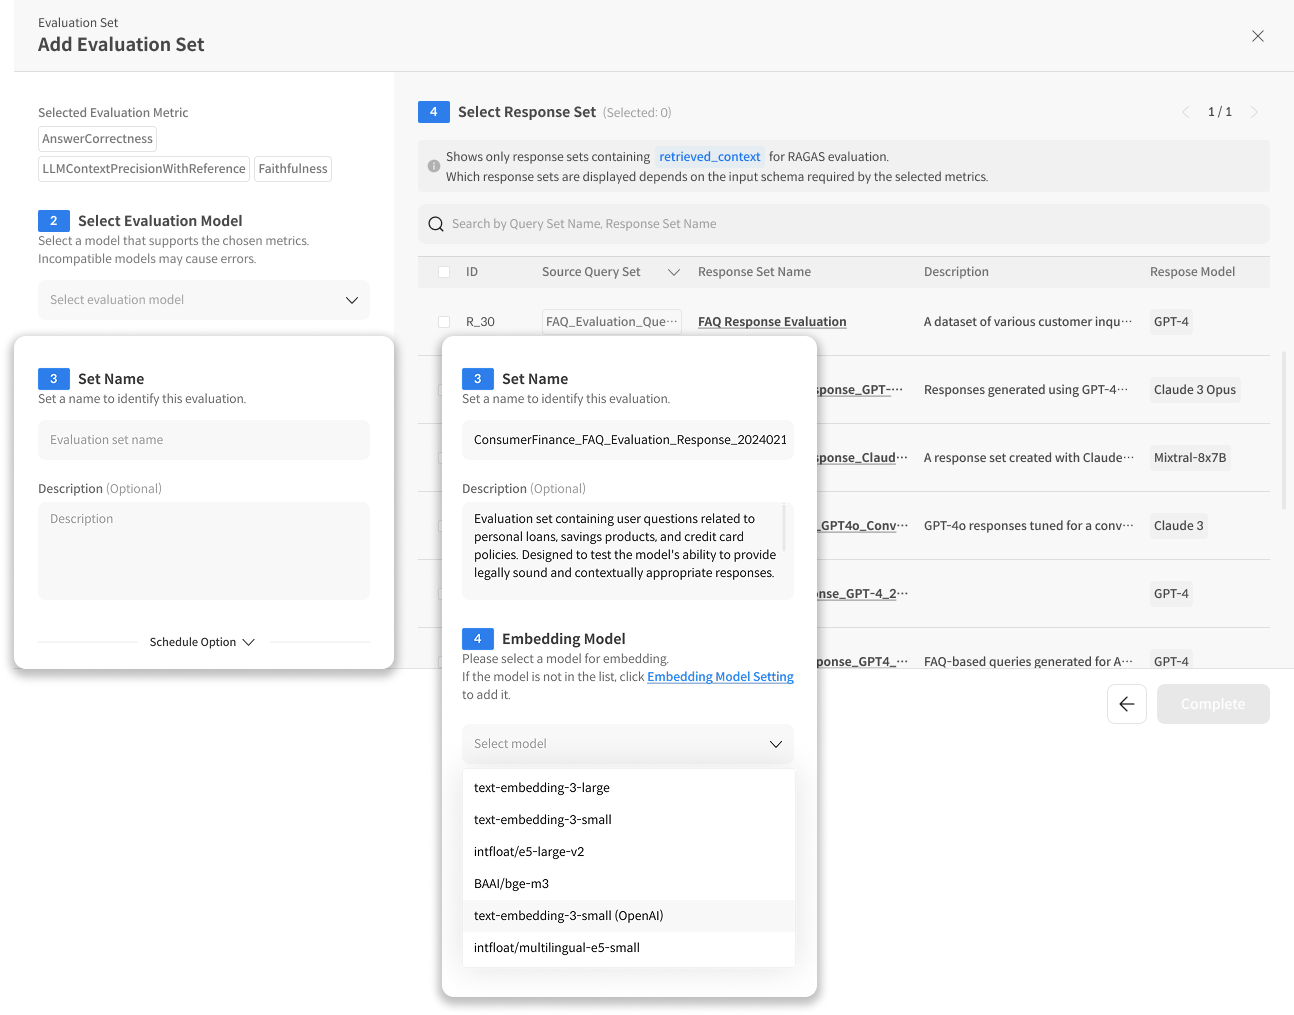The height and width of the screenshot is (1015, 1294).
Task: Click the response set table scrollbar
Action: (1284, 430)
